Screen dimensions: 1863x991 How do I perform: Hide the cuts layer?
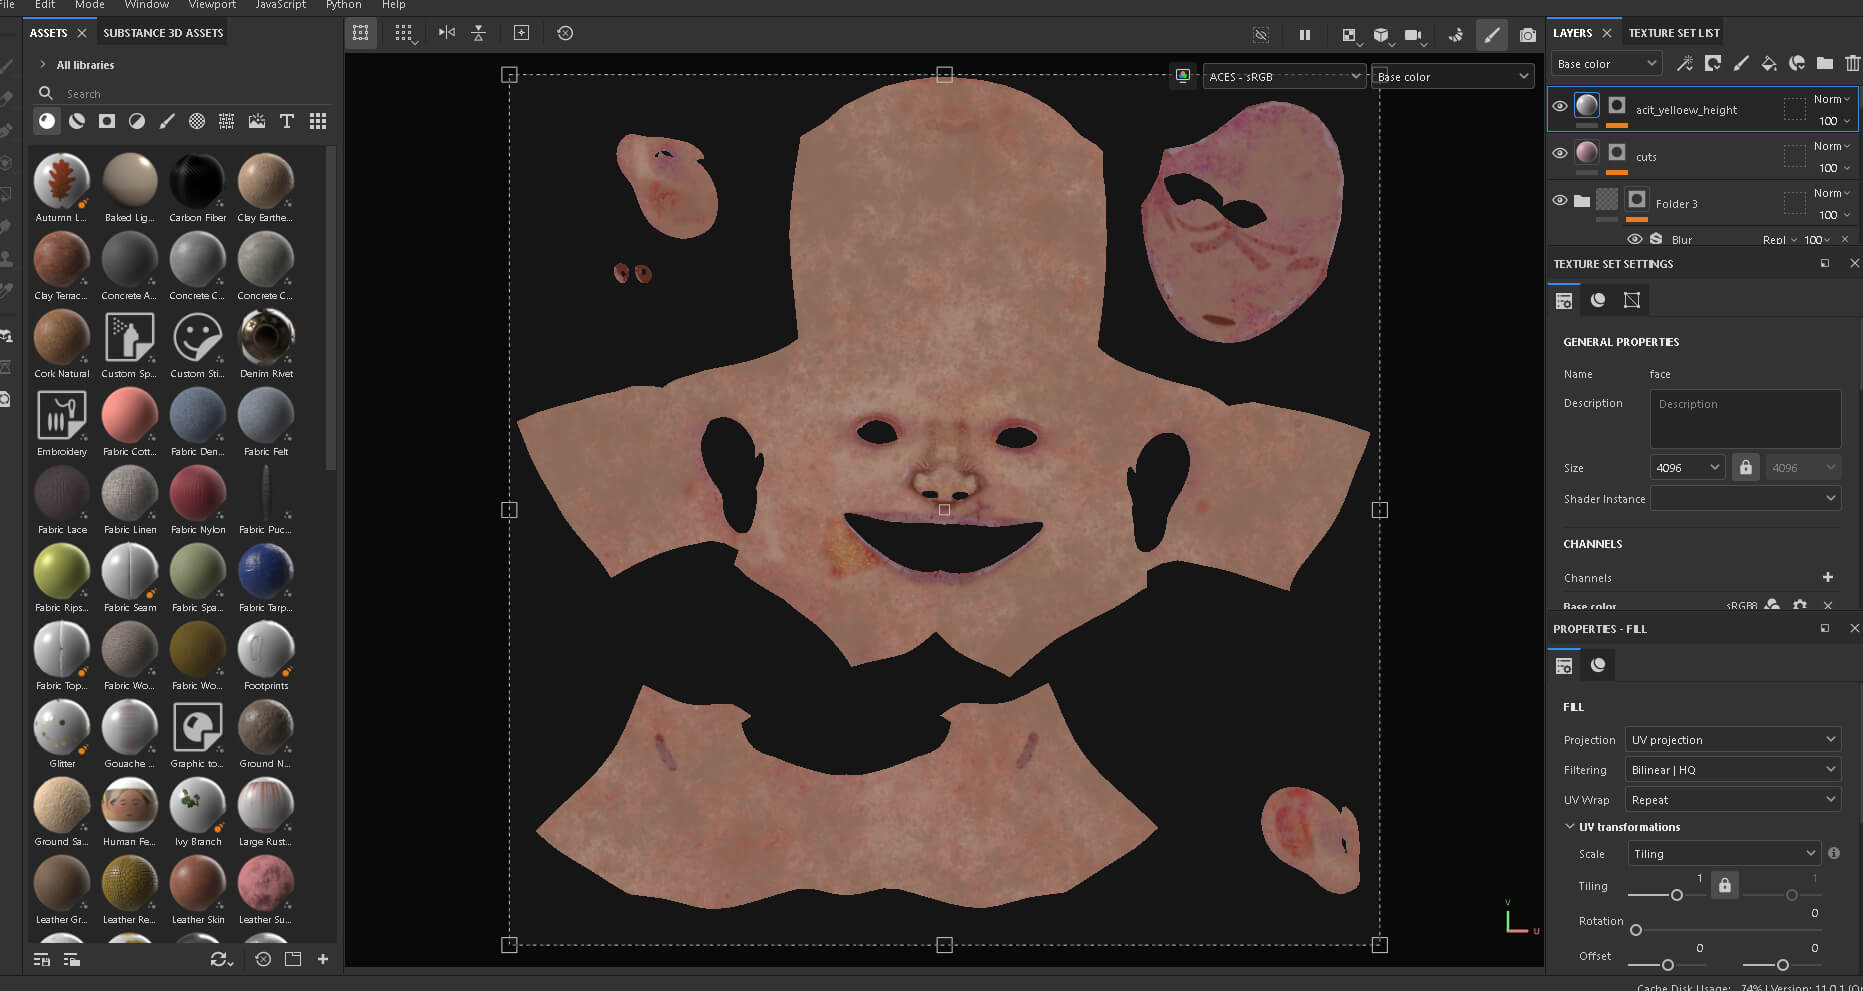pyautogui.click(x=1560, y=153)
